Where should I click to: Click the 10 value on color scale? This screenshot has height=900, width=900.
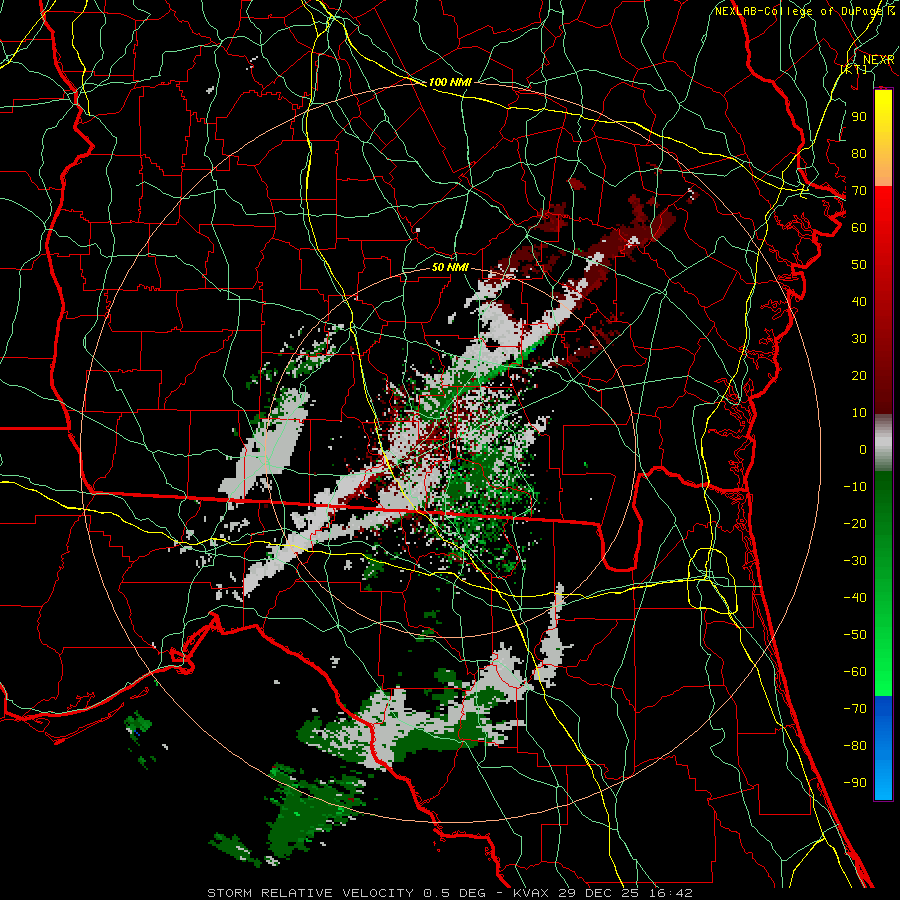pos(859,413)
